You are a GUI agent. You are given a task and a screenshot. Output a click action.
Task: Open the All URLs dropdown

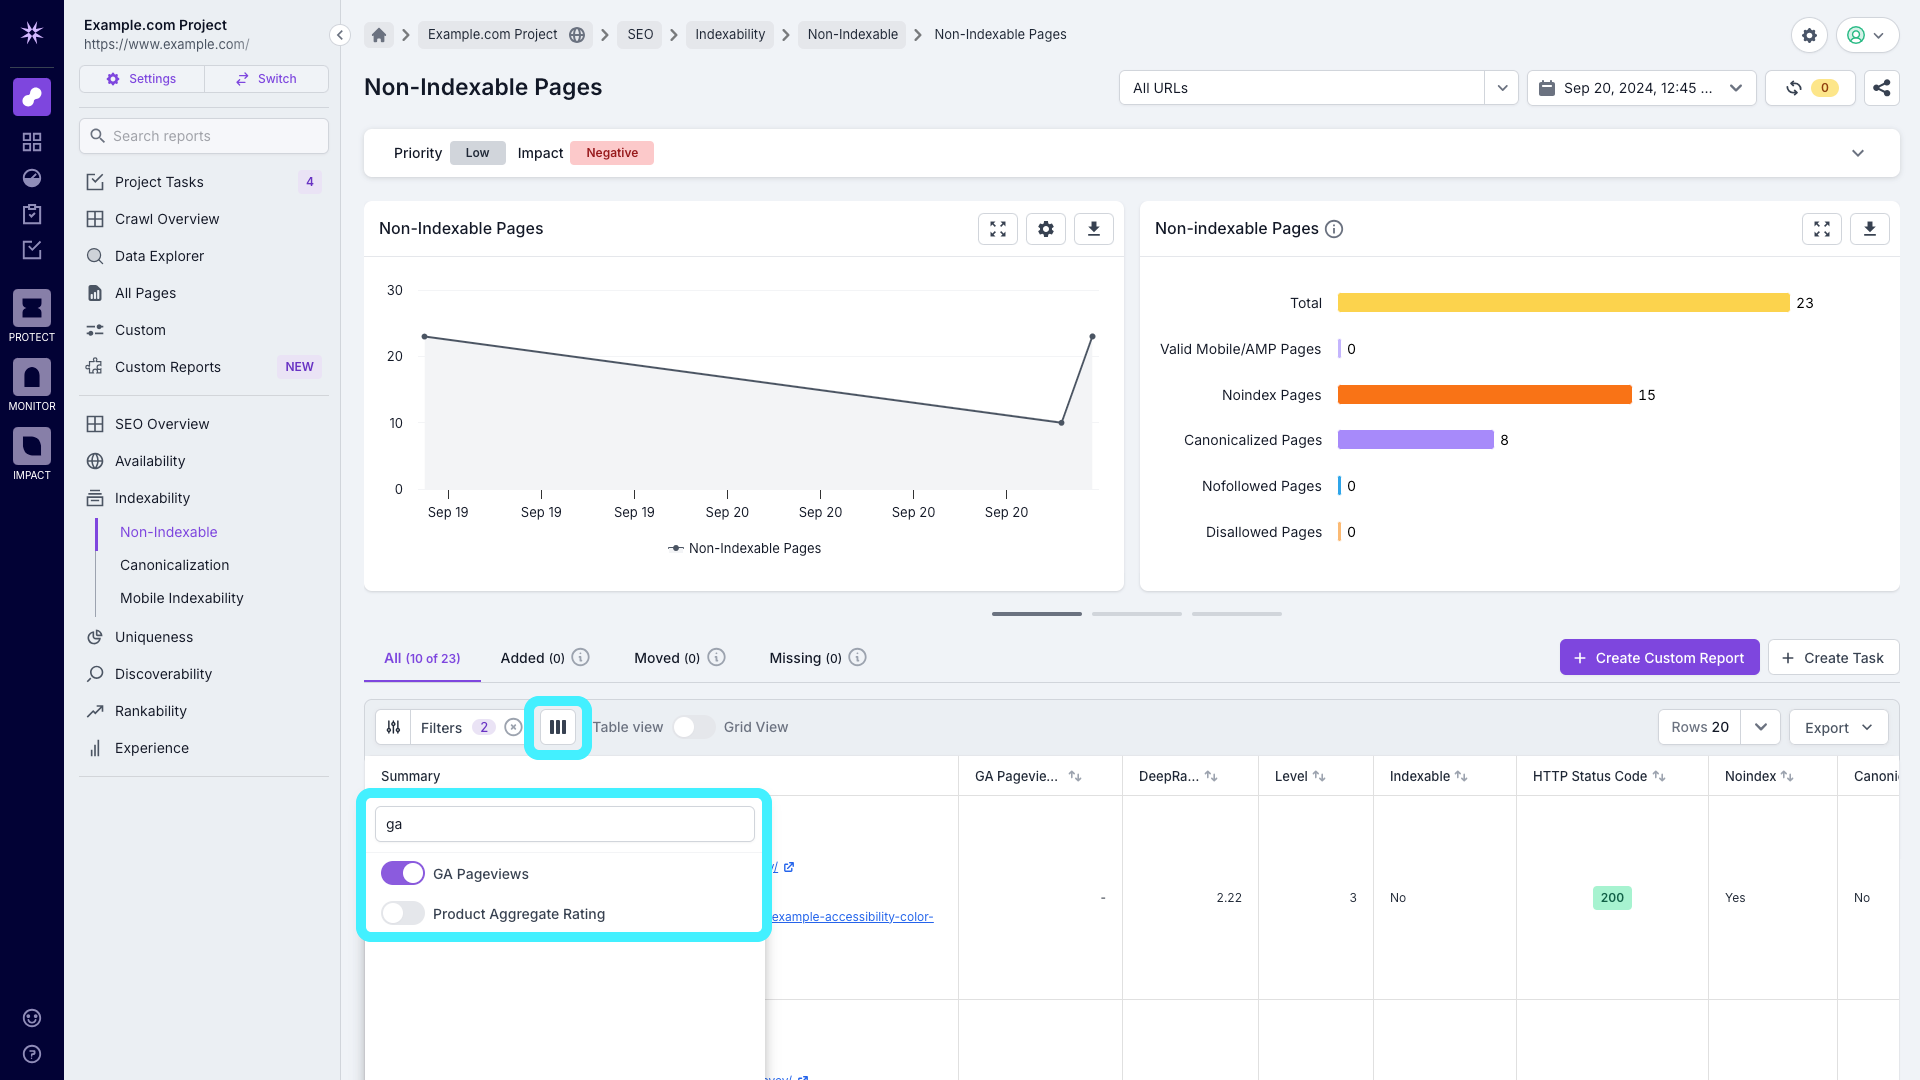pyautogui.click(x=1501, y=88)
